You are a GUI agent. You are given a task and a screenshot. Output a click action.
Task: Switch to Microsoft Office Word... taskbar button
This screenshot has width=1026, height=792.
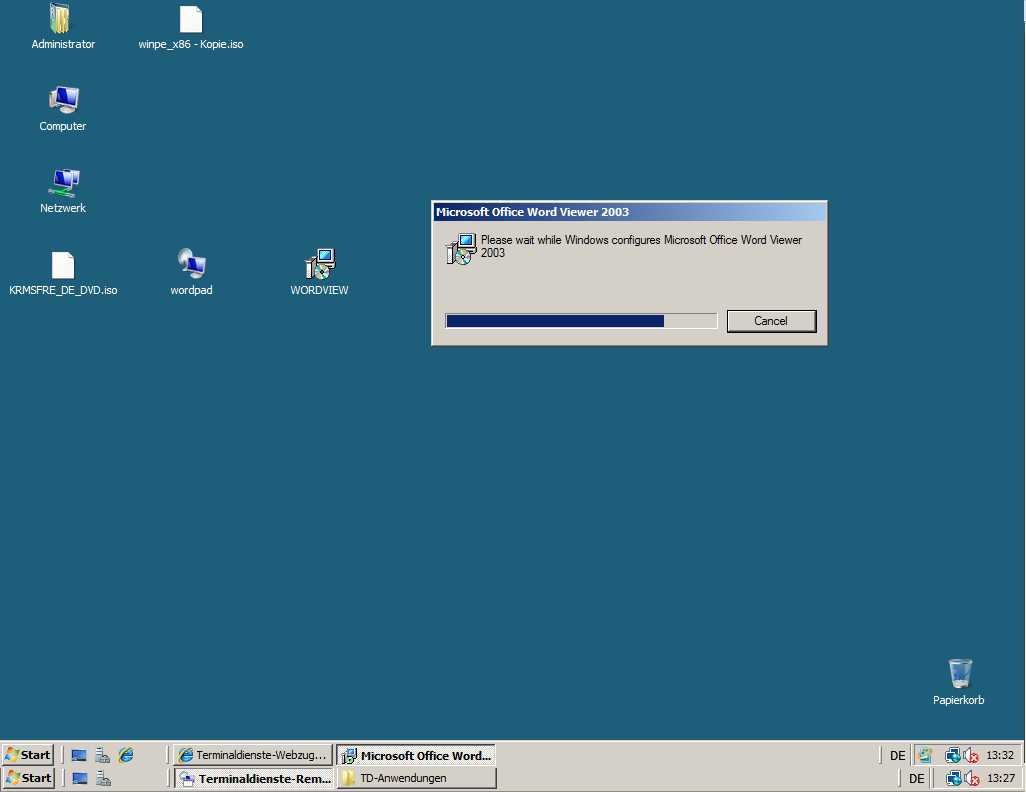[x=417, y=755]
